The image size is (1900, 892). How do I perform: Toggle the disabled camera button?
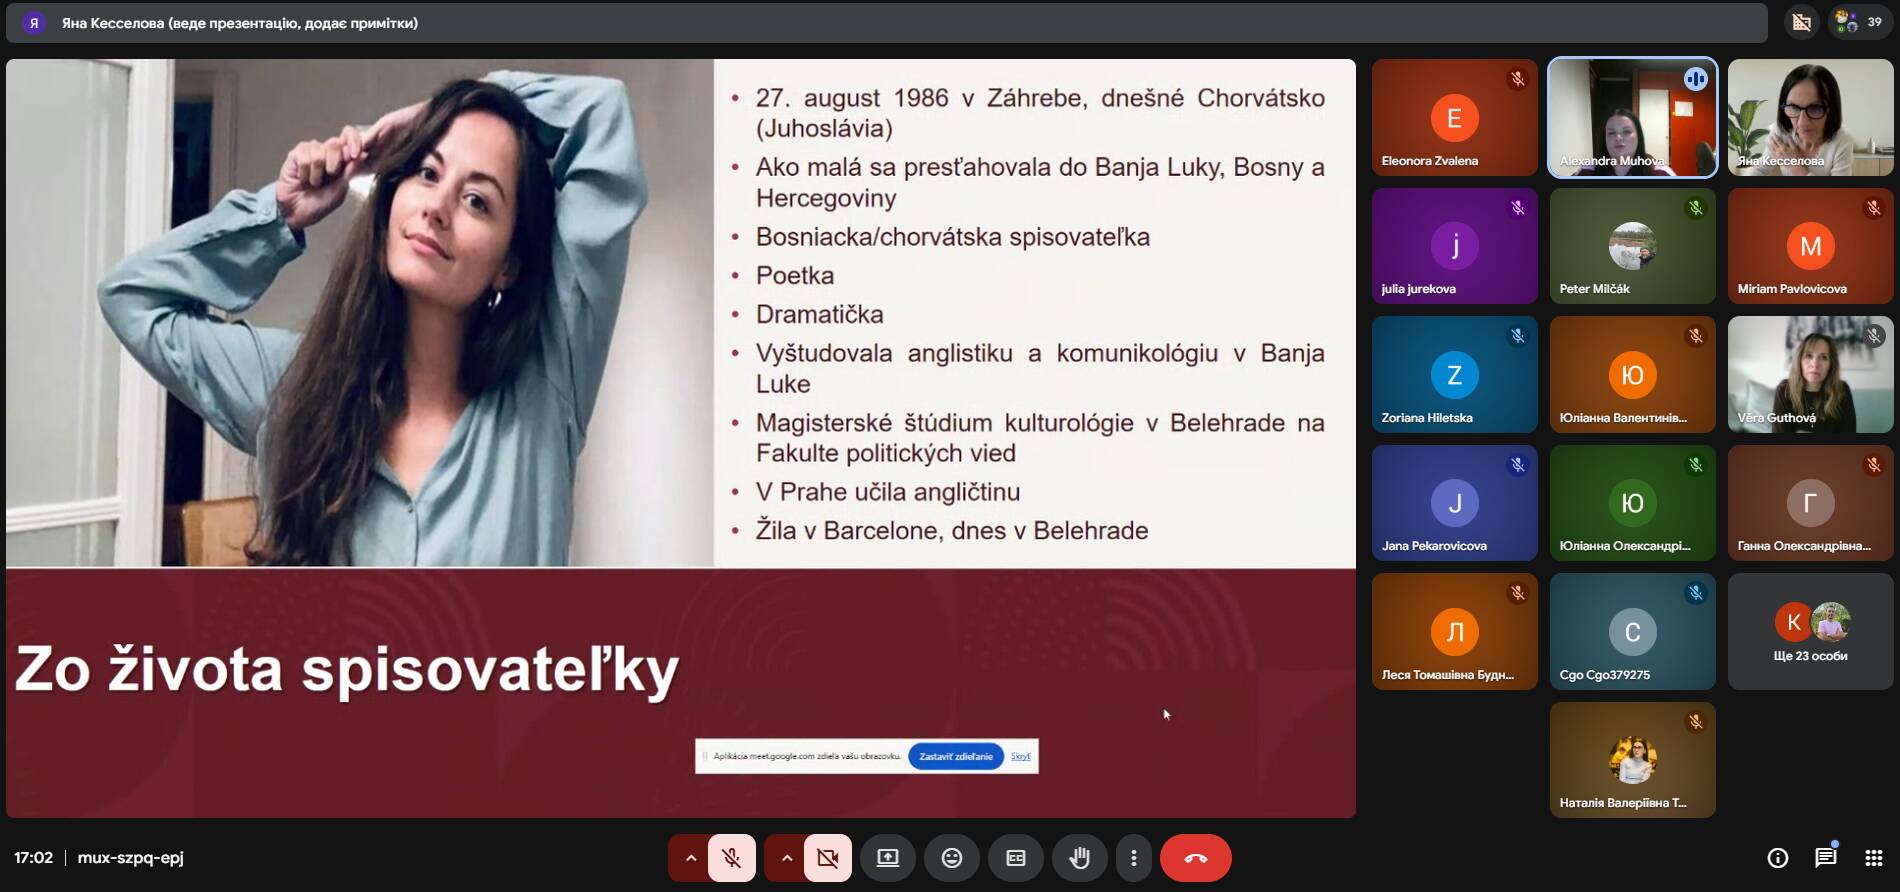(827, 858)
